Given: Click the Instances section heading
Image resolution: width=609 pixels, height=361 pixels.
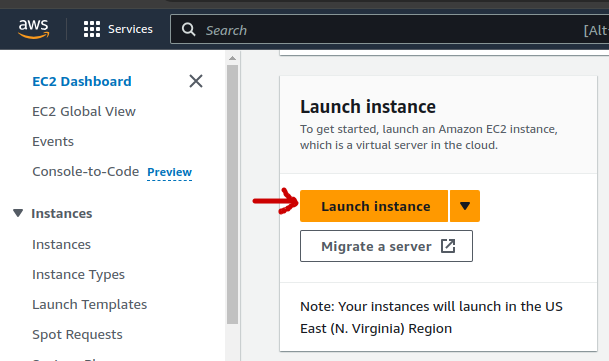Looking at the screenshot, I should coord(62,213).
